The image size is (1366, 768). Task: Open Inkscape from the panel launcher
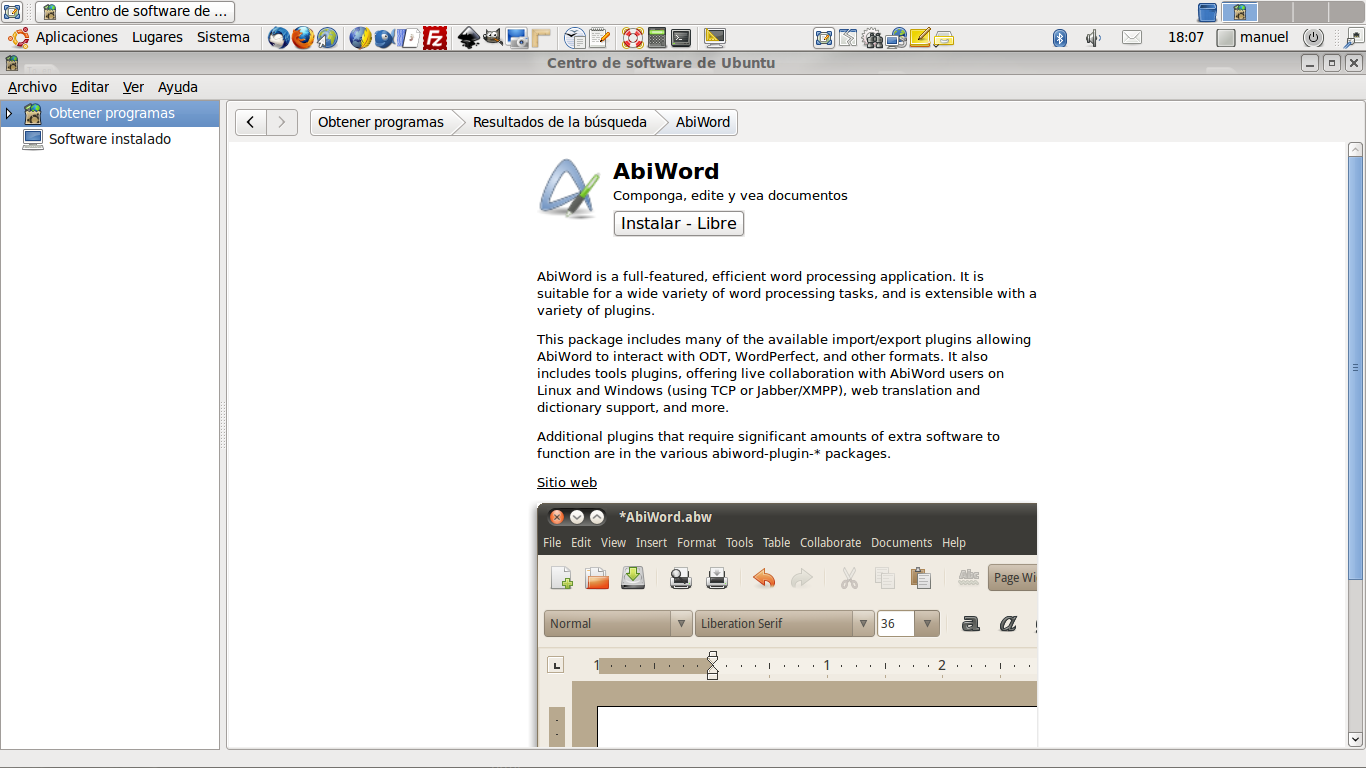pos(468,38)
